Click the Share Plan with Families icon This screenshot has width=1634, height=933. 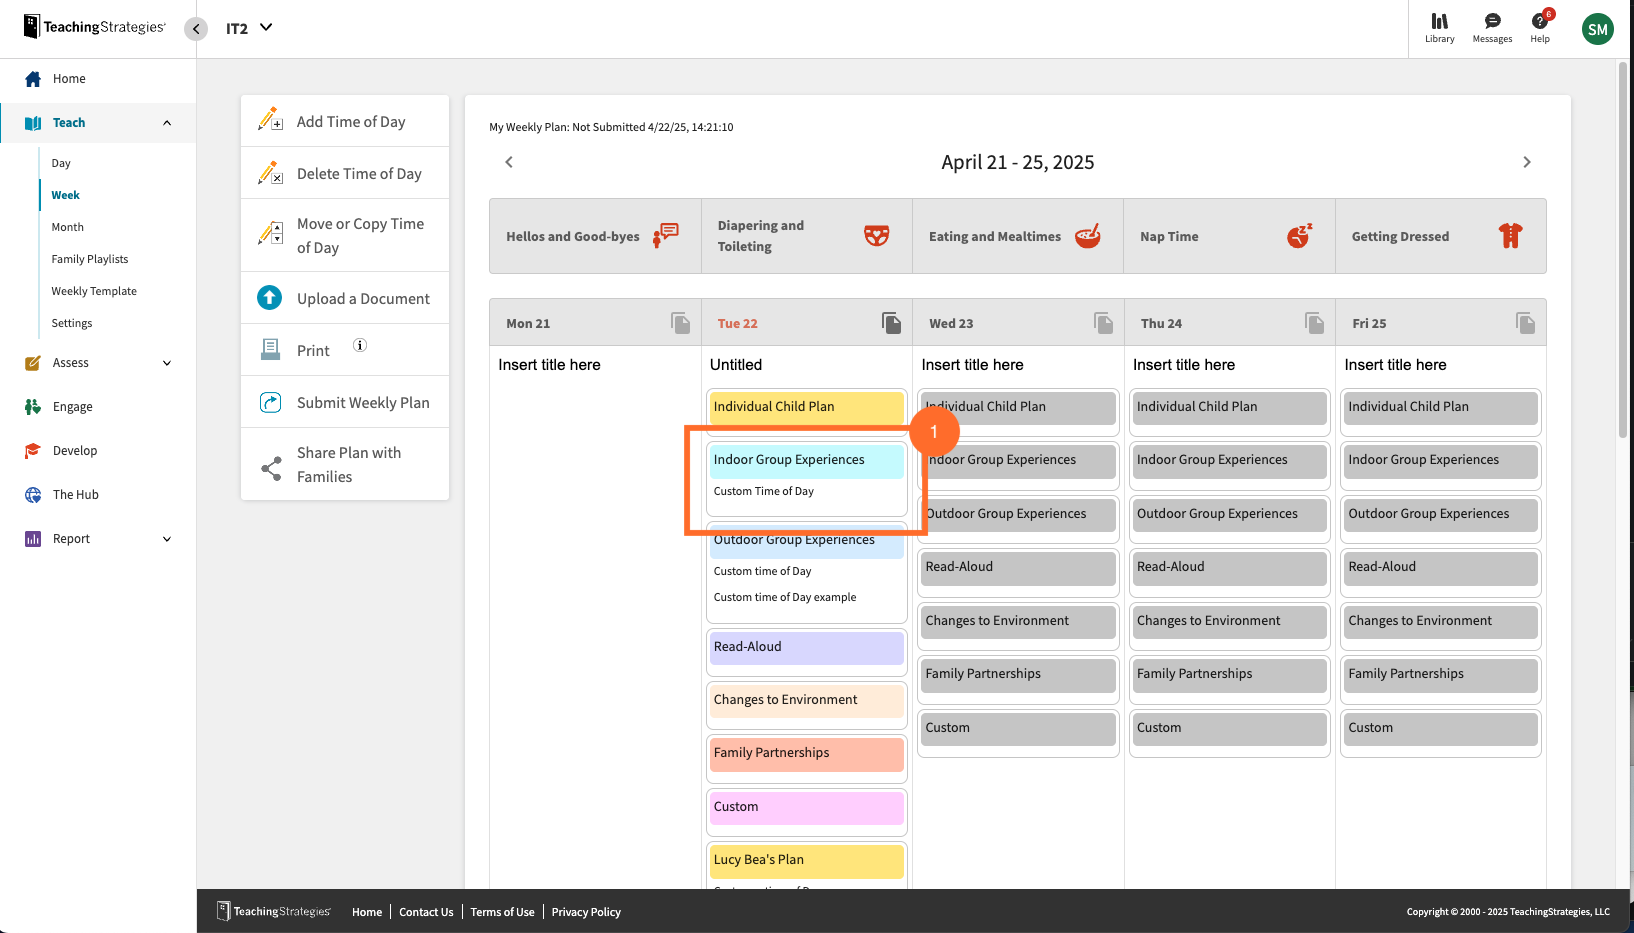(x=269, y=465)
